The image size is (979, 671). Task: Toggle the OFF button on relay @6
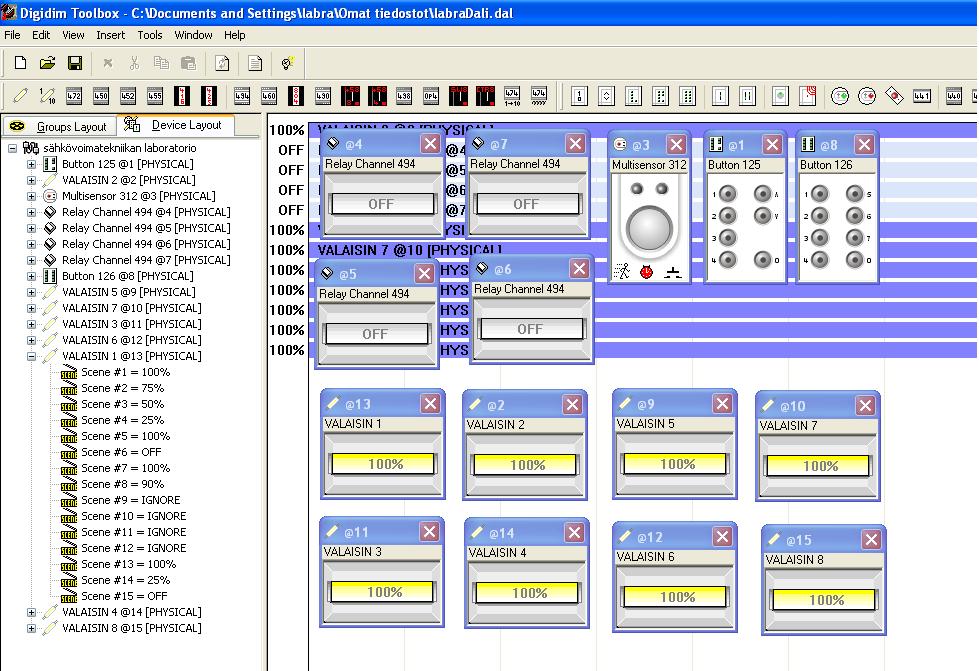tap(531, 329)
